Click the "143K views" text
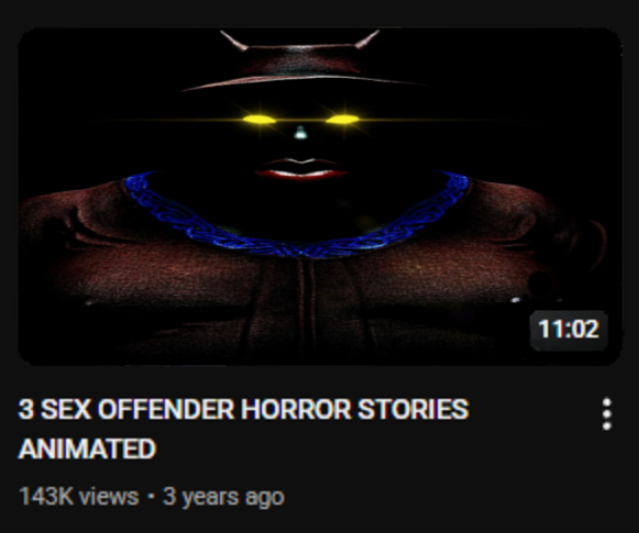Viewport: 639px width, 533px height. tap(79, 497)
